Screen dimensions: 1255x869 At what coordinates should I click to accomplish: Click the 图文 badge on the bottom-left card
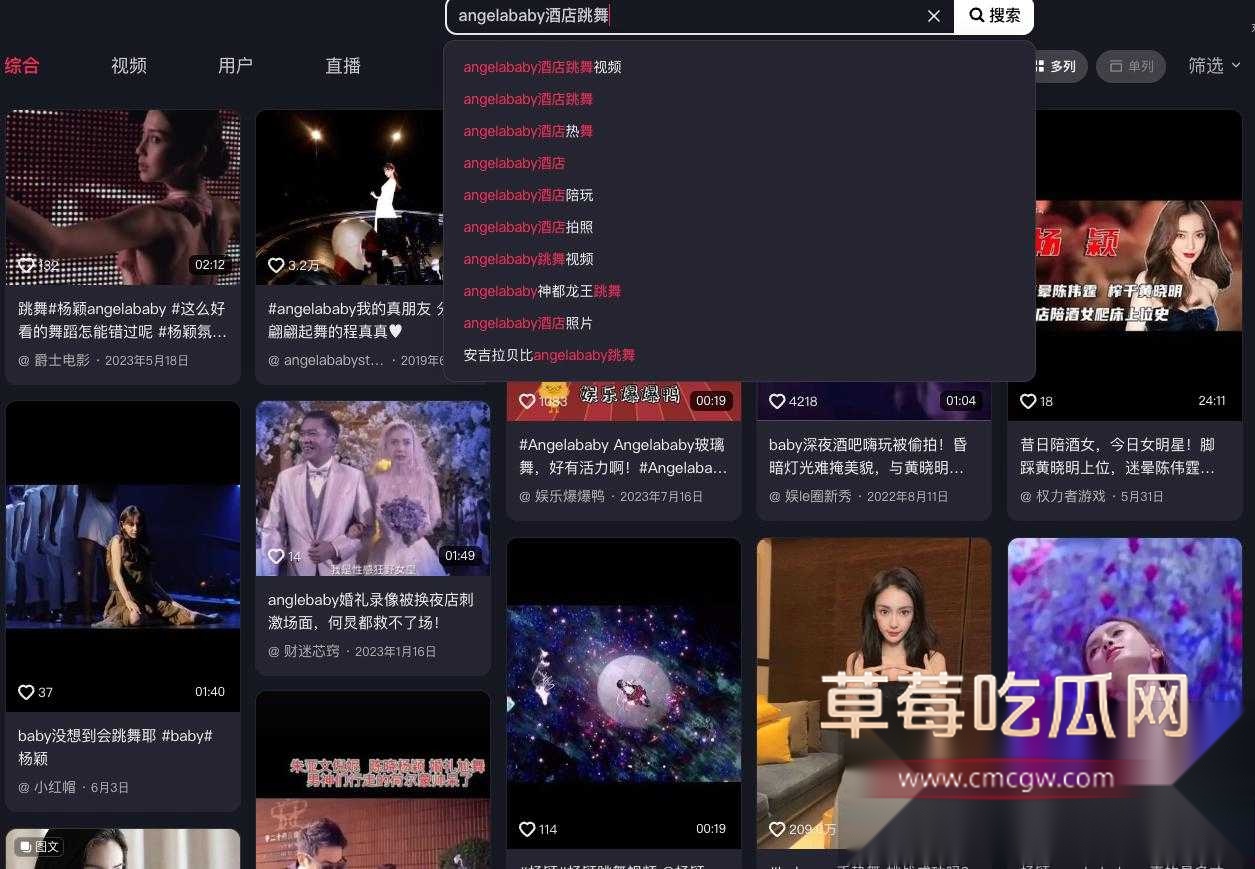[x=39, y=846]
